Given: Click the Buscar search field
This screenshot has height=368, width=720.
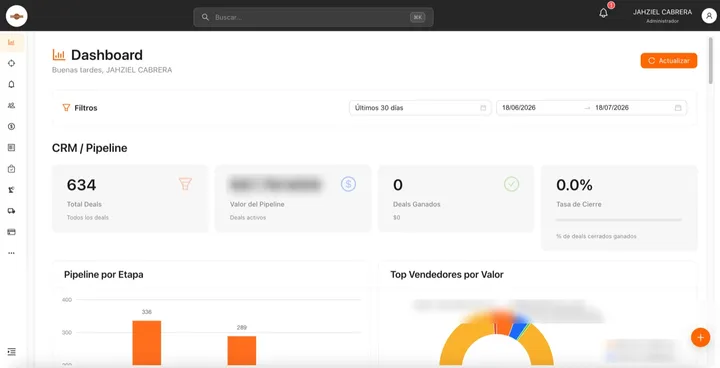Looking at the screenshot, I should pos(313,17).
